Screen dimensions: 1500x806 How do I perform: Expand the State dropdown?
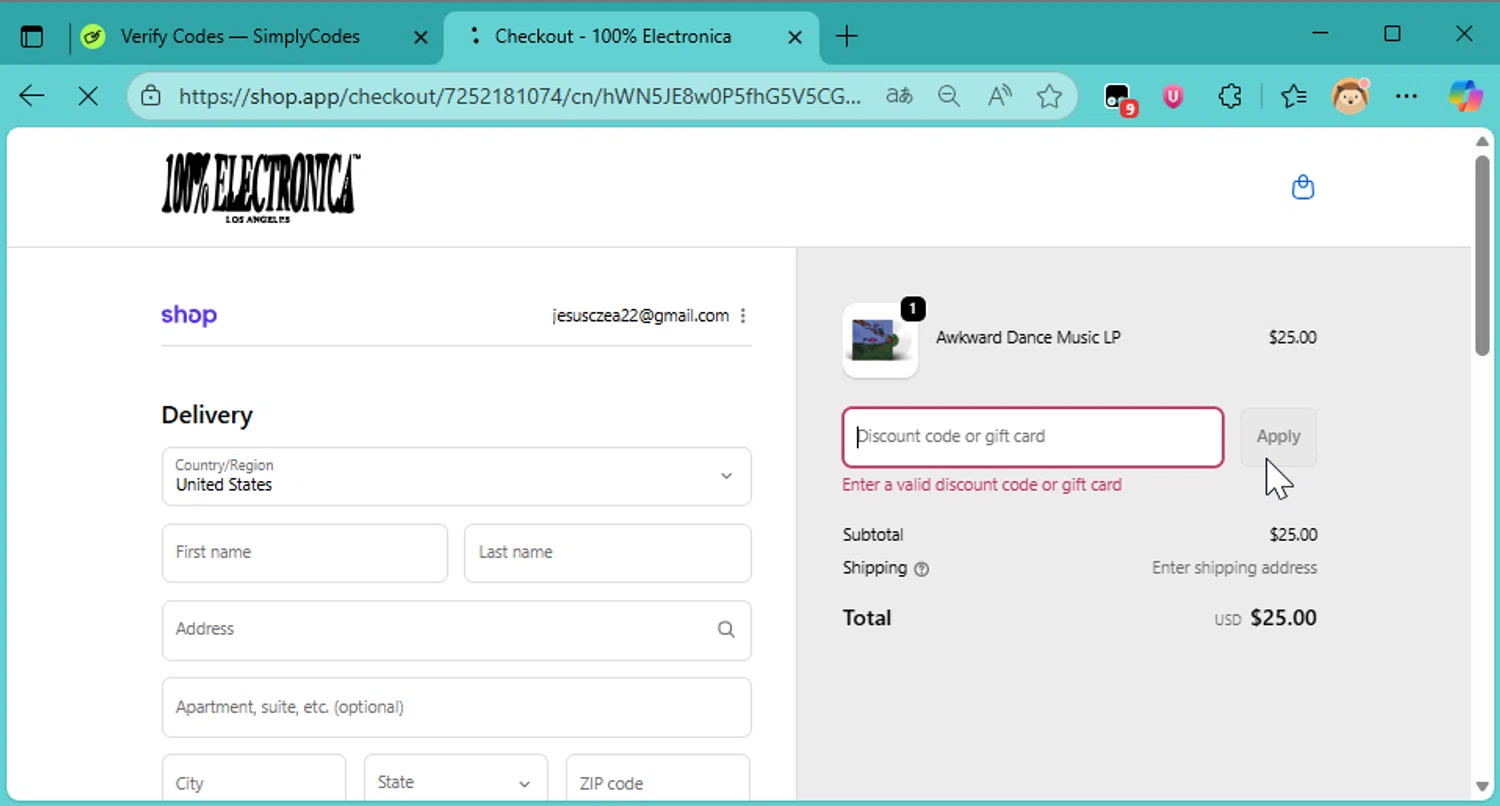pos(455,783)
